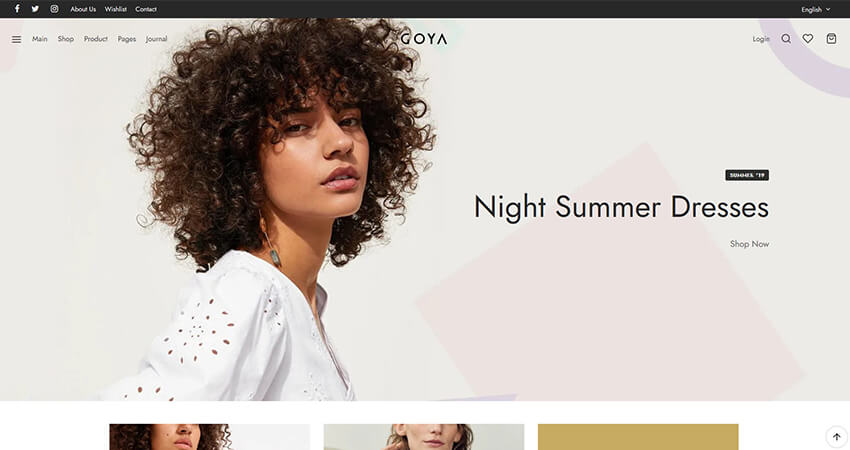Open the wishlist heart icon
This screenshot has height=450, width=850.
(808, 38)
